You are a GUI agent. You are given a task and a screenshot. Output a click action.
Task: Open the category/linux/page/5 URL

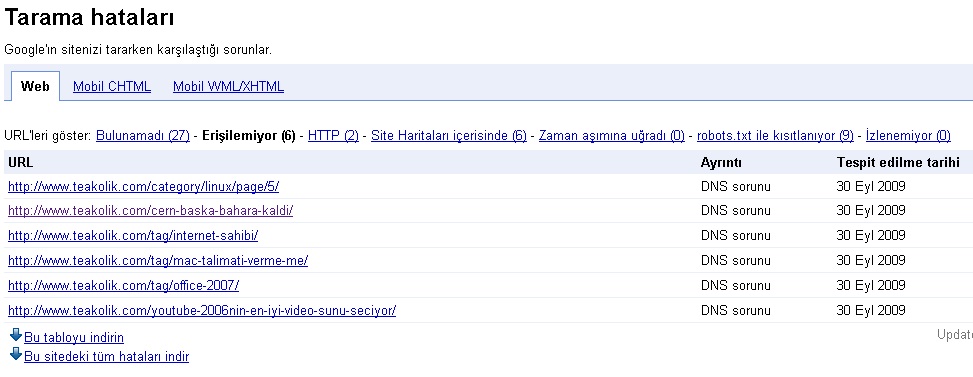143,186
